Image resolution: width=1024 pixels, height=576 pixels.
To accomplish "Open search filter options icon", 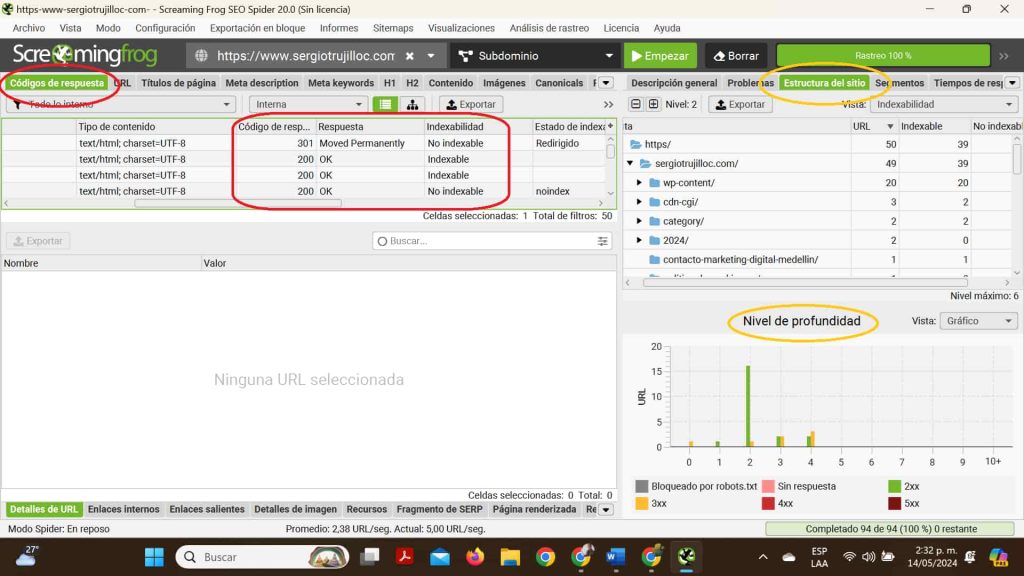I will pos(603,241).
